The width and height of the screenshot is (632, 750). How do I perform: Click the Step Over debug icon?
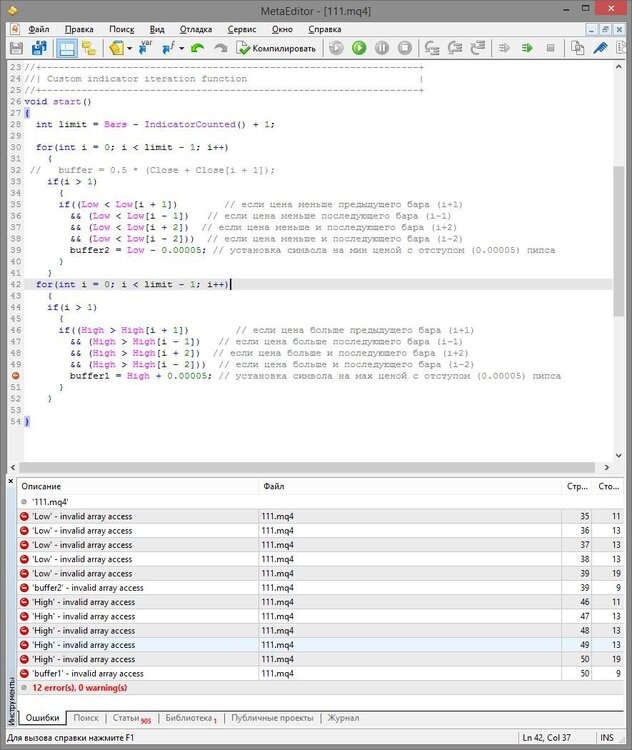455,48
